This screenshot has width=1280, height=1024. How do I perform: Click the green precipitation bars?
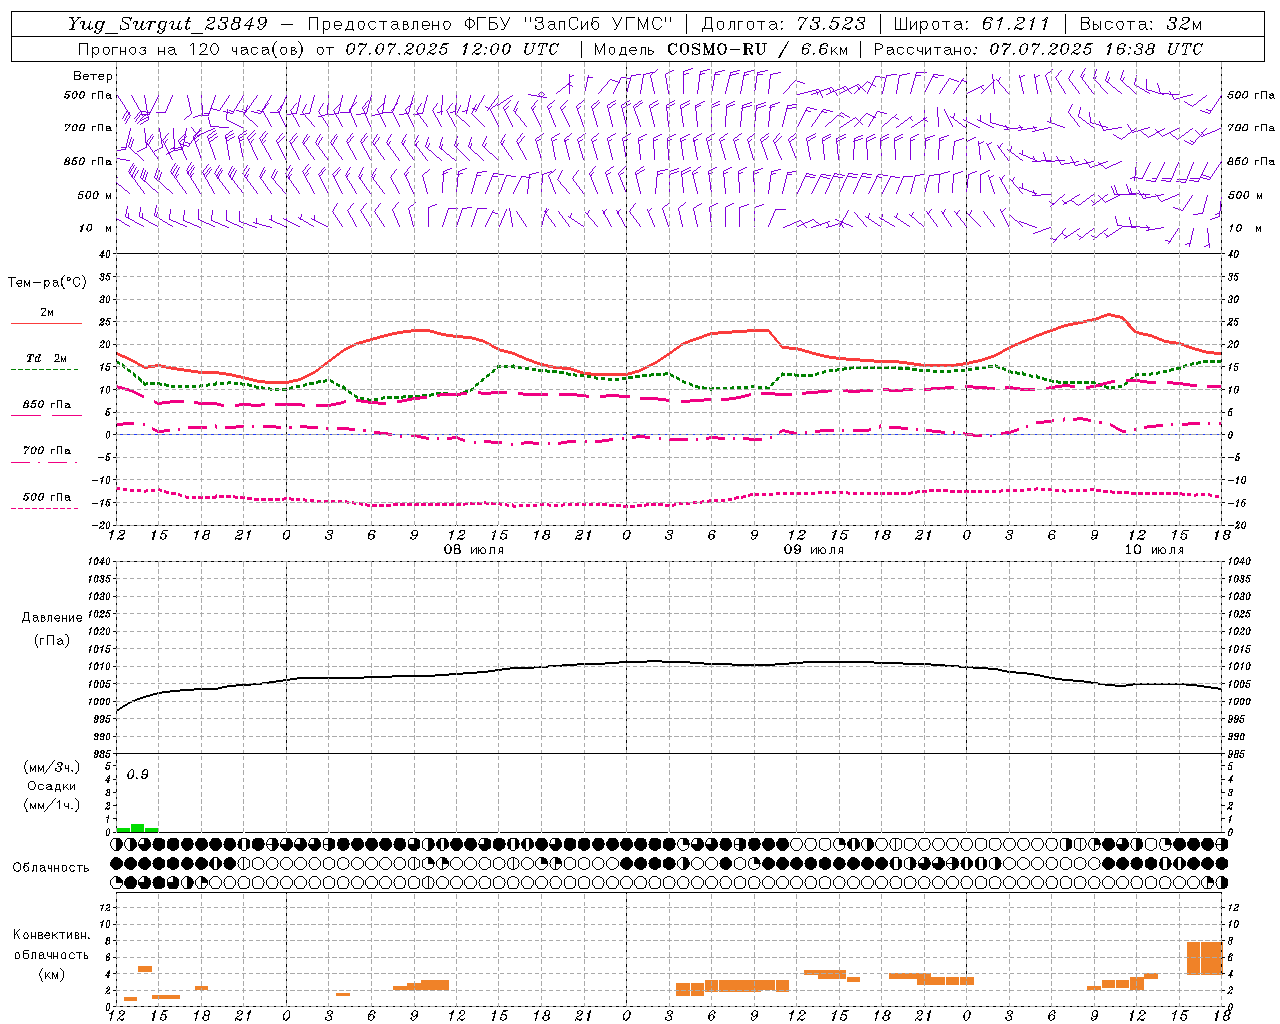[x=137, y=828]
